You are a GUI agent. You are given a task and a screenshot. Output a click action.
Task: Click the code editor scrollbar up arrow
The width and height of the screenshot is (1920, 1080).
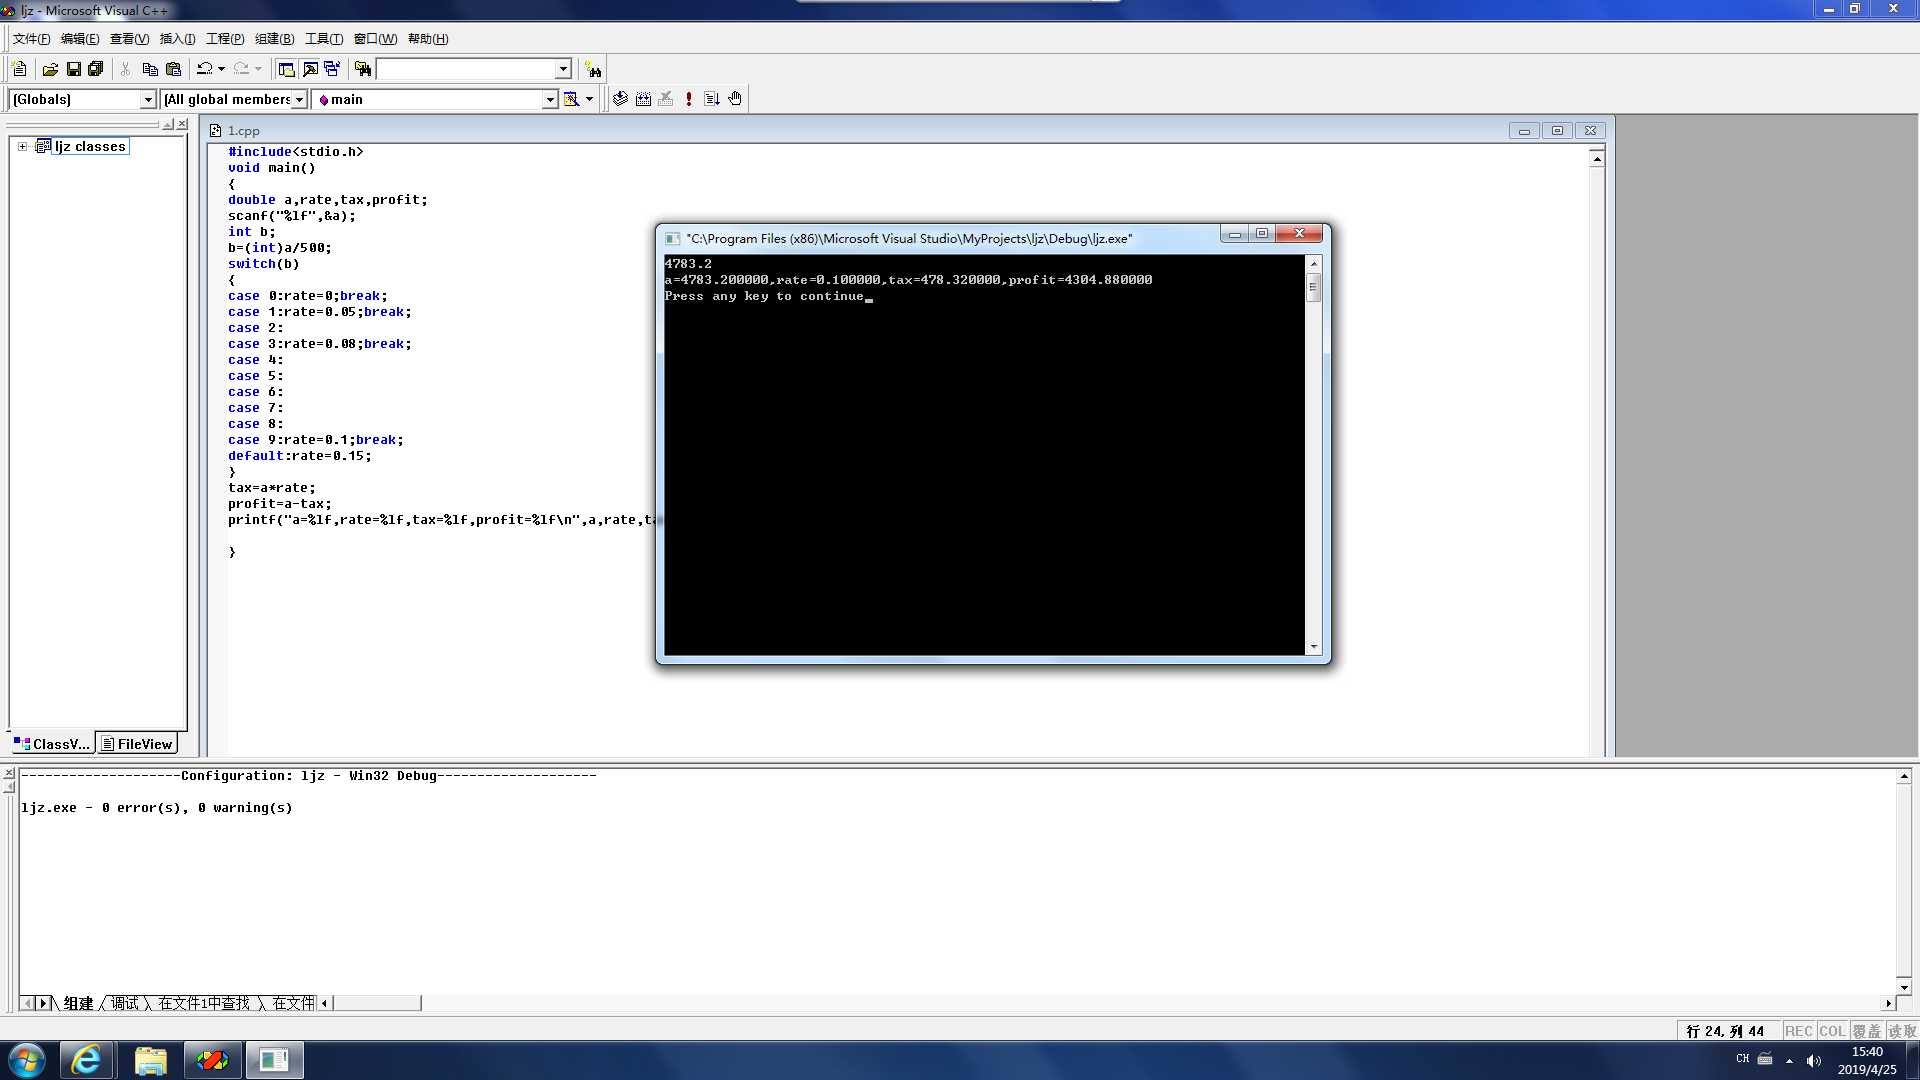point(1597,159)
